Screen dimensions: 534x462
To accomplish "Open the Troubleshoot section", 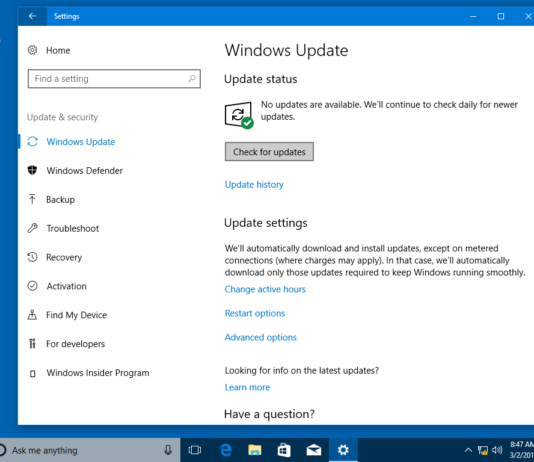I will tap(73, 228).
